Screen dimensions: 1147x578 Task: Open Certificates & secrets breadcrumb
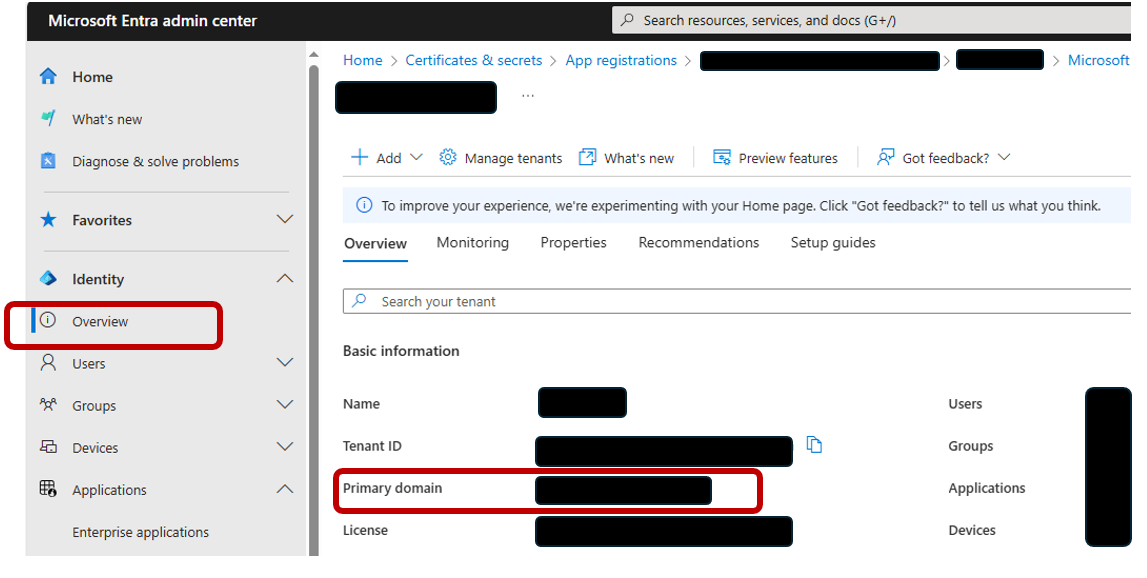(474, 60)
